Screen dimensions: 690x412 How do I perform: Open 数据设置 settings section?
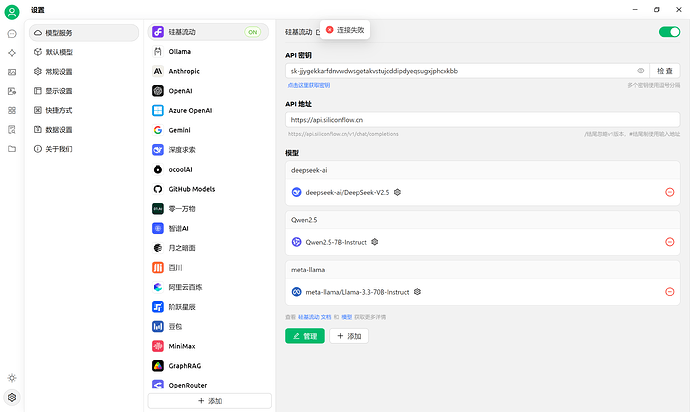pos(84,130)
